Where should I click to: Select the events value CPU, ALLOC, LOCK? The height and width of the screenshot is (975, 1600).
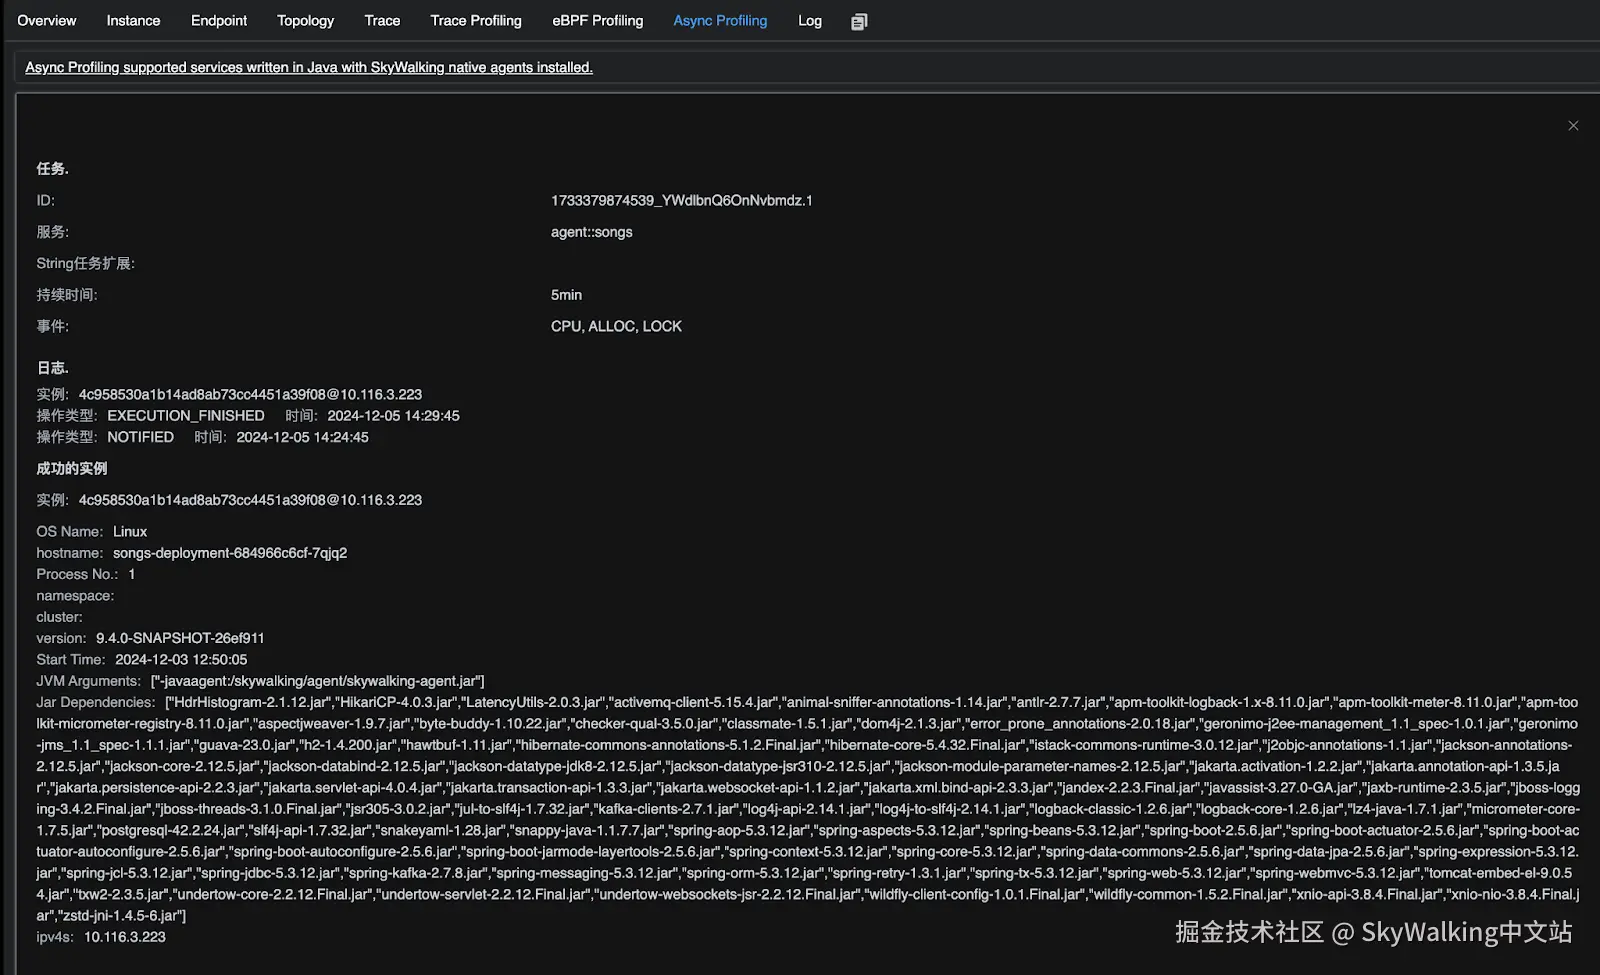click(616, 326)
